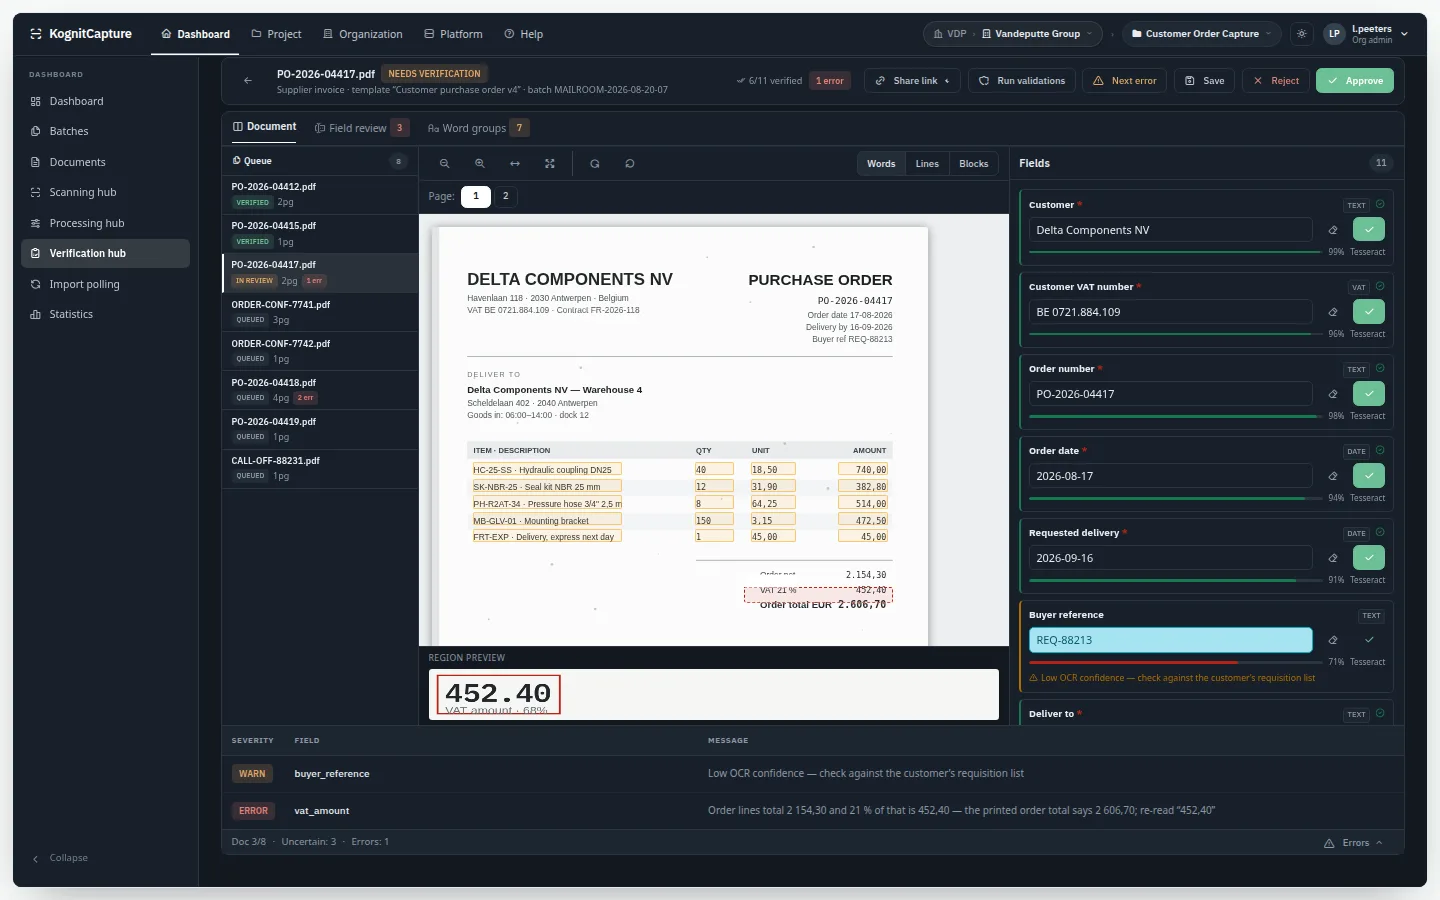The image size is (1440, 900).
Task: Open the Project menu
Action: (276, 34)
